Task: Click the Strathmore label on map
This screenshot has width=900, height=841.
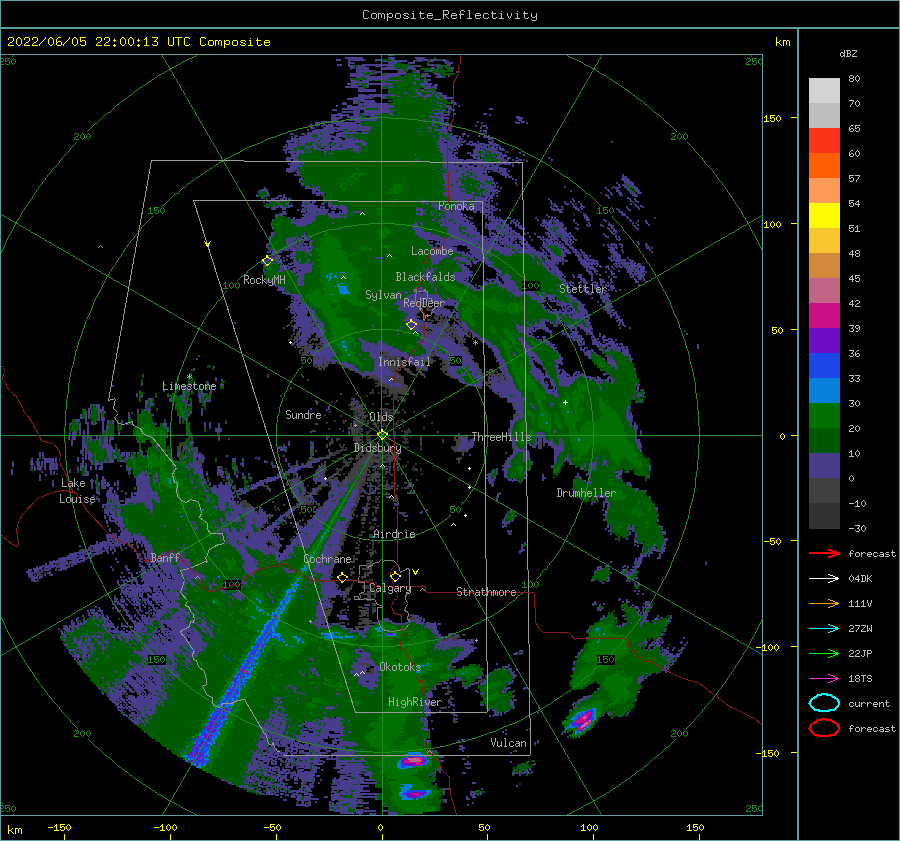Action: pyautogui.click(x=486, y=592)
